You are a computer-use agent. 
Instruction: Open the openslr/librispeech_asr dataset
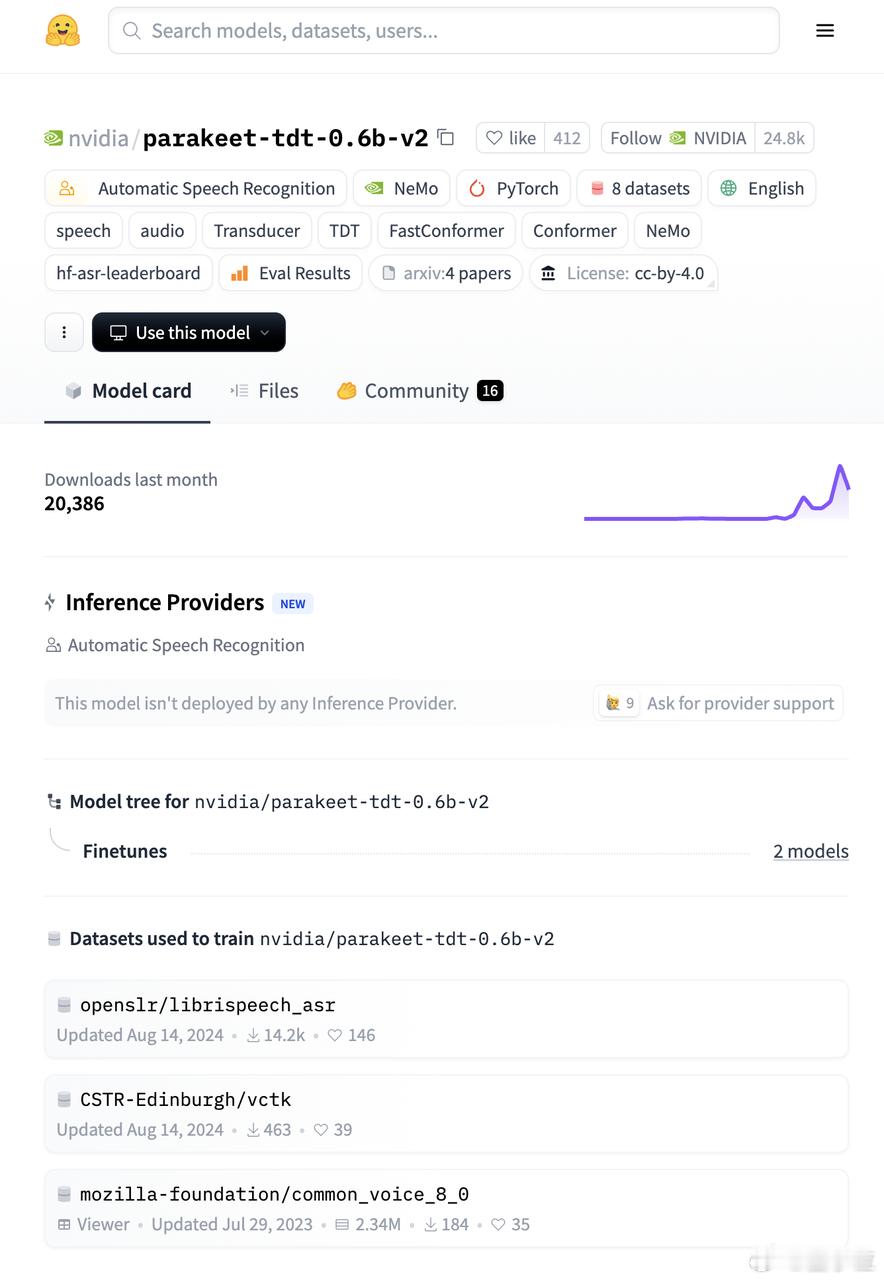tap(446, 1019)
